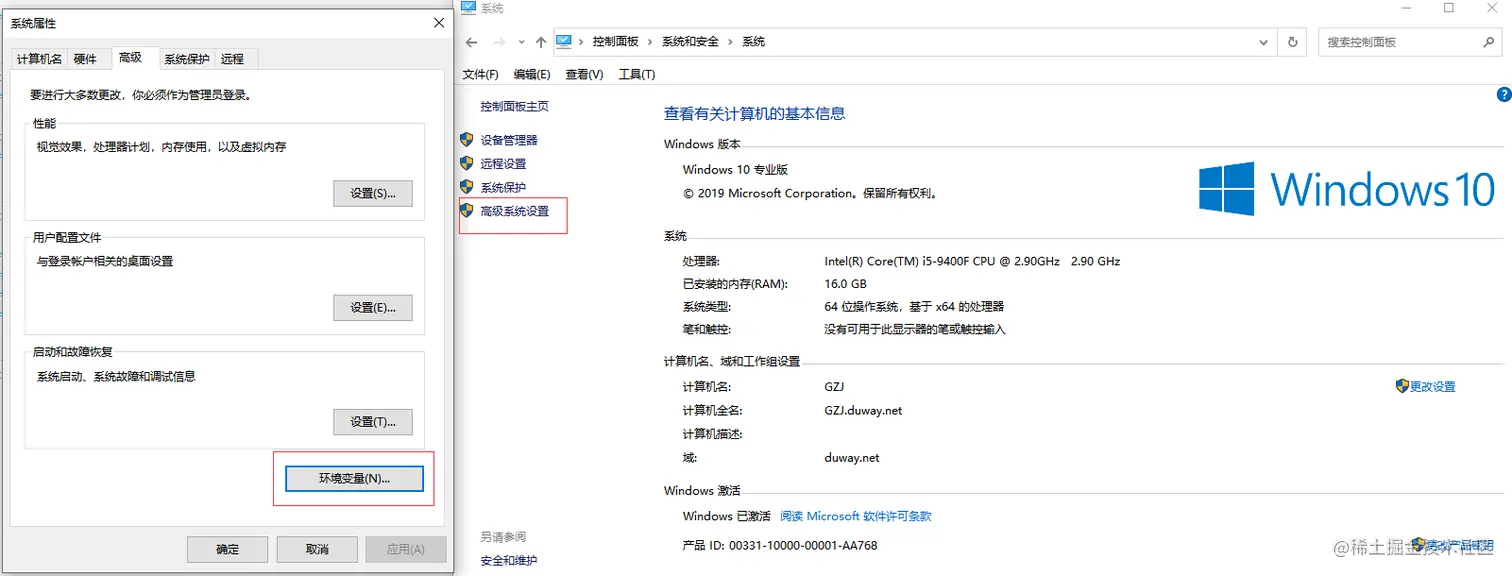Open the 工具(T) menu
This screenshot has height=576, width=1512.
[x=637, y=75]
